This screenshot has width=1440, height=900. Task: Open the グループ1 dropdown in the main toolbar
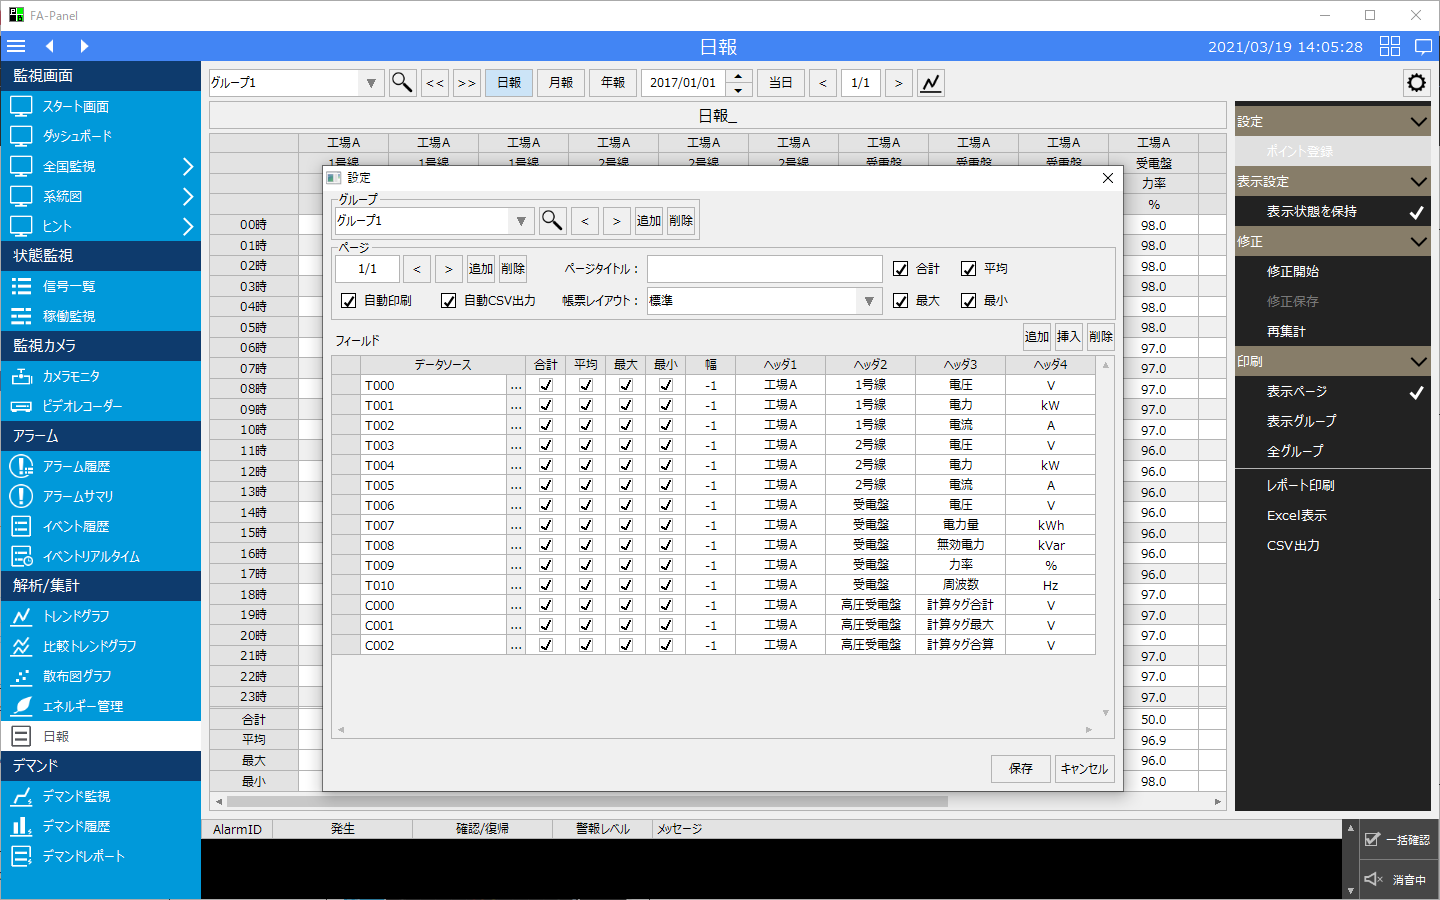coord(371,83)
